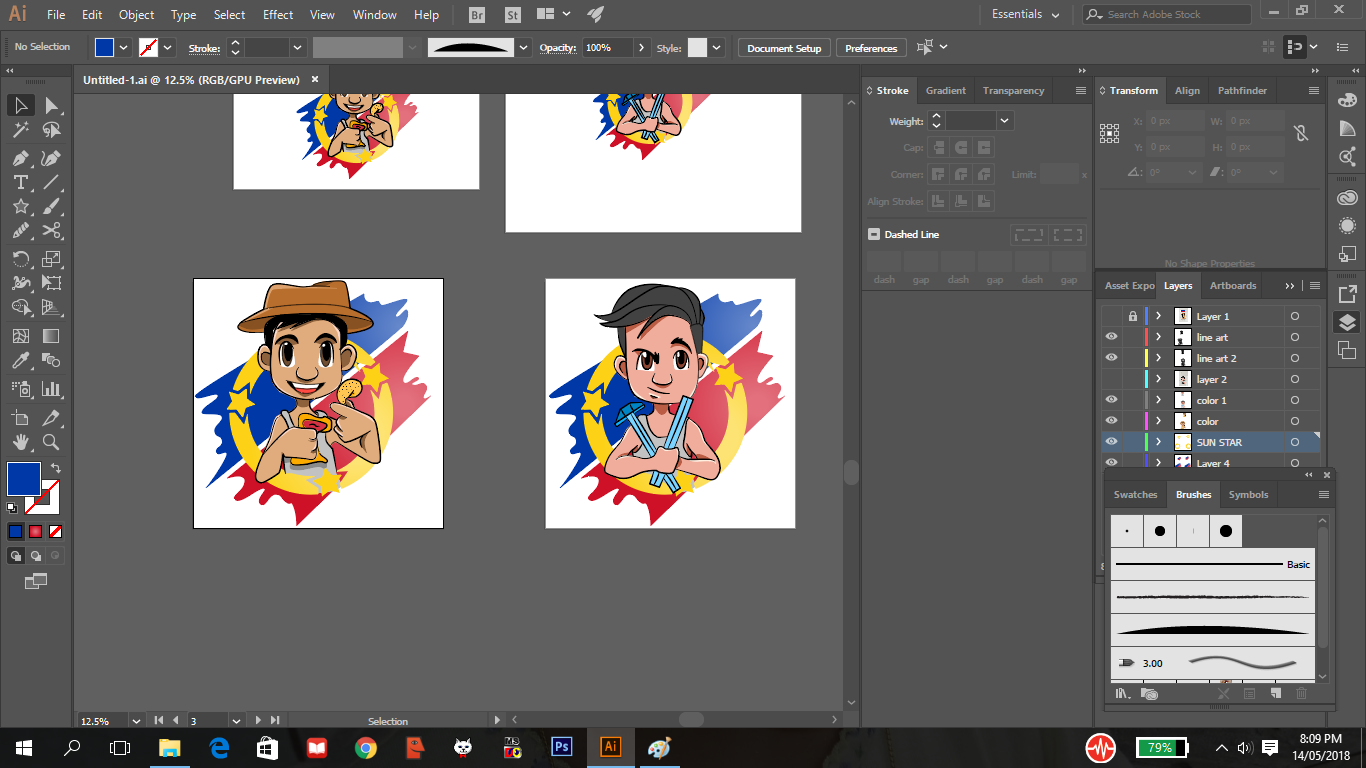The width and height of the screenshot is (1366, 768).
Task: Open the artboard navigation dropdown
Action: point(237,720)
